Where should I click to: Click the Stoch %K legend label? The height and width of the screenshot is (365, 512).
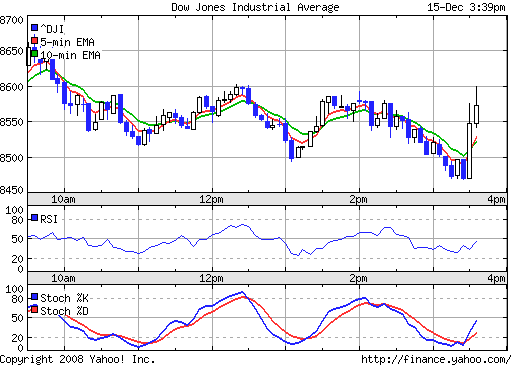(64, 298)
